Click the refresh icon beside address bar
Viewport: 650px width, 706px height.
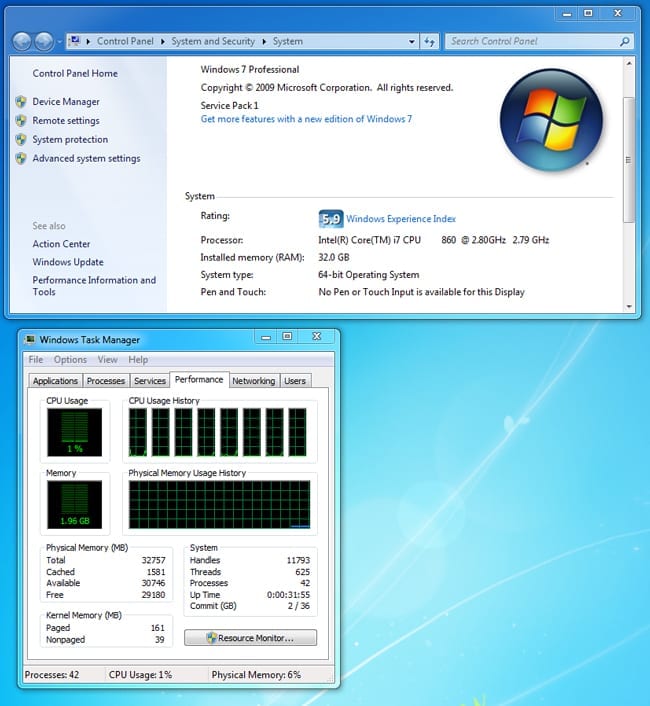coord(430,42)
